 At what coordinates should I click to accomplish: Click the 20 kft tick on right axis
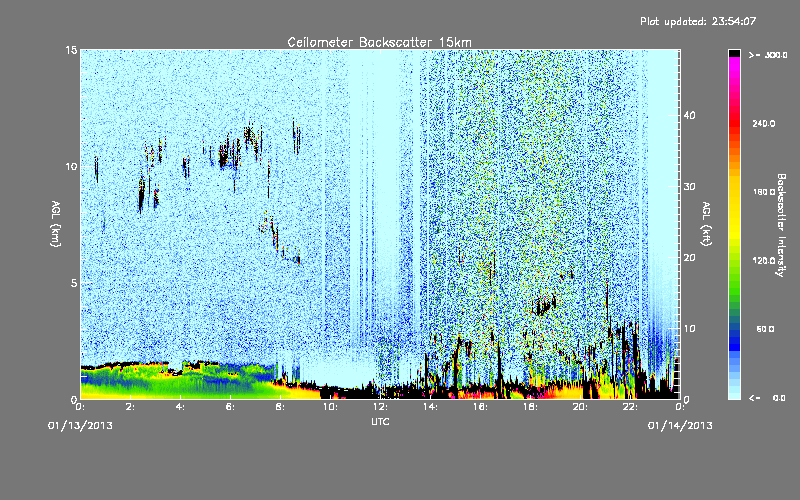click(689, 258)
